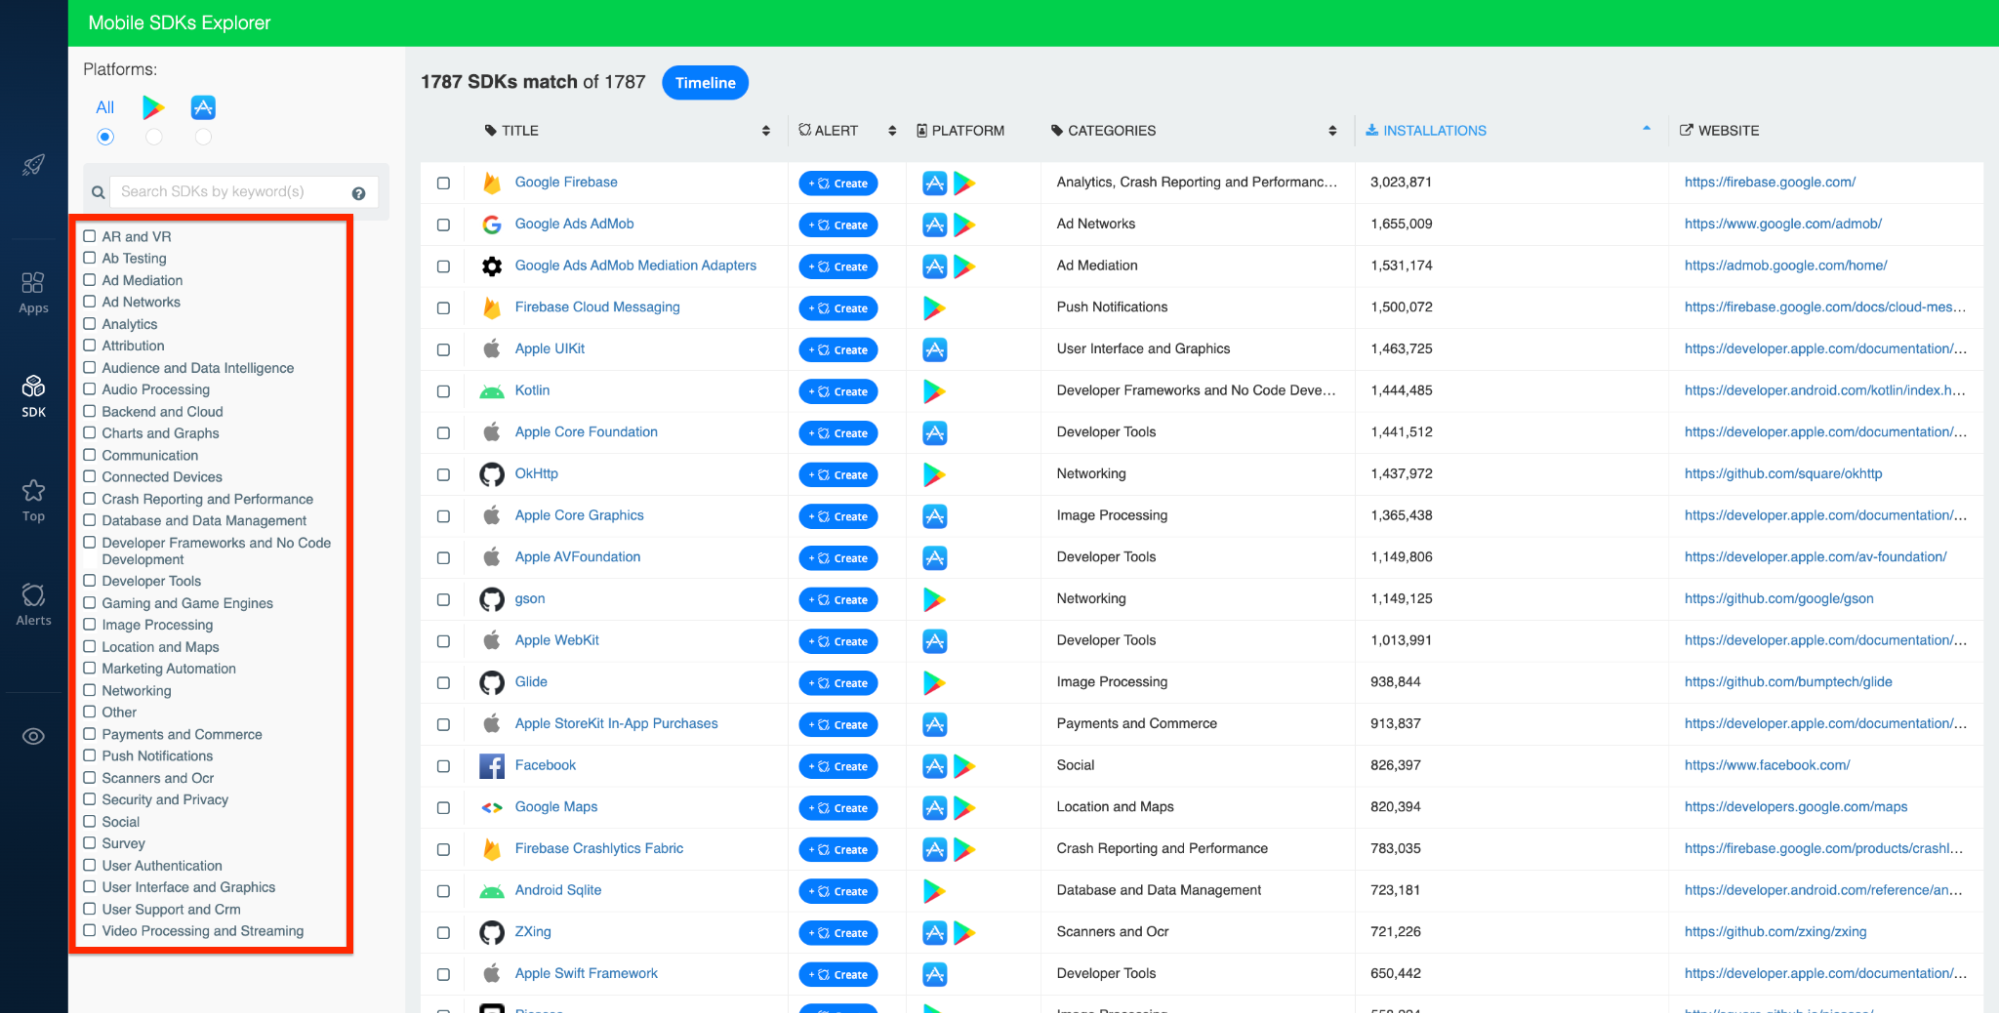Open the github.com/zxing/zxing link

tap(1775, 932)
